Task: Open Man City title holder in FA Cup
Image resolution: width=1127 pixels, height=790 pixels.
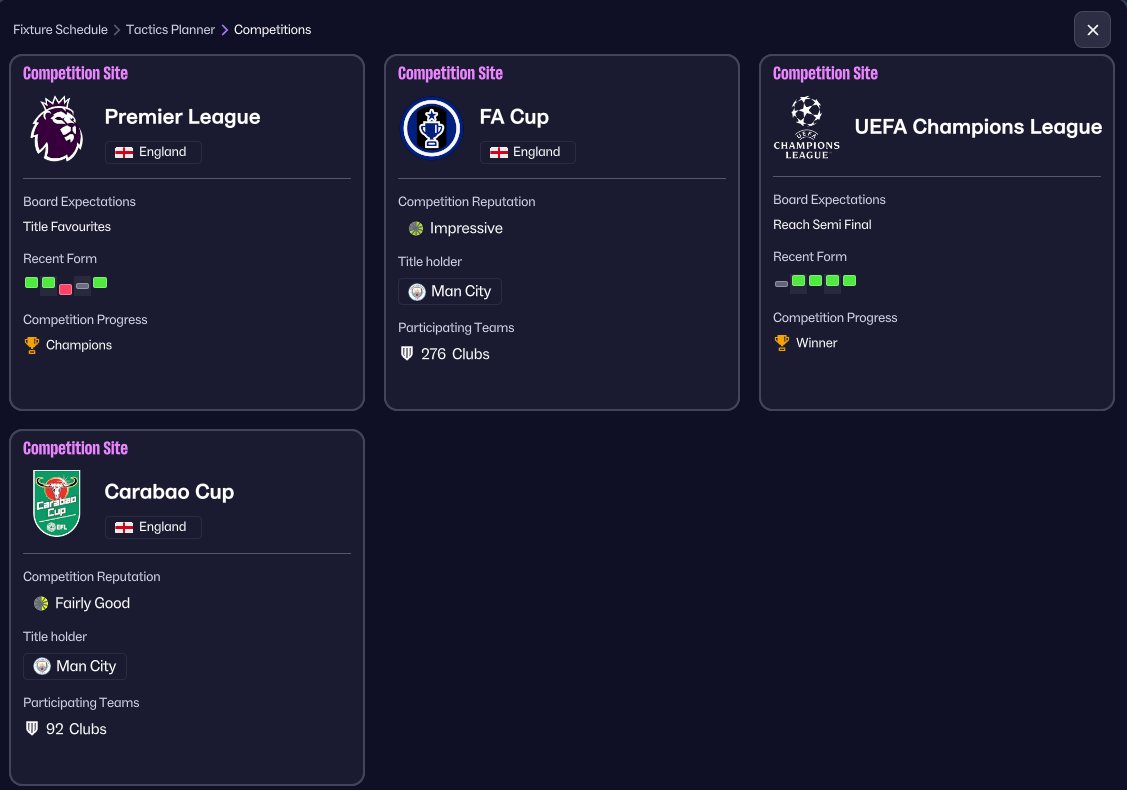Action: [x=450, y=291]
